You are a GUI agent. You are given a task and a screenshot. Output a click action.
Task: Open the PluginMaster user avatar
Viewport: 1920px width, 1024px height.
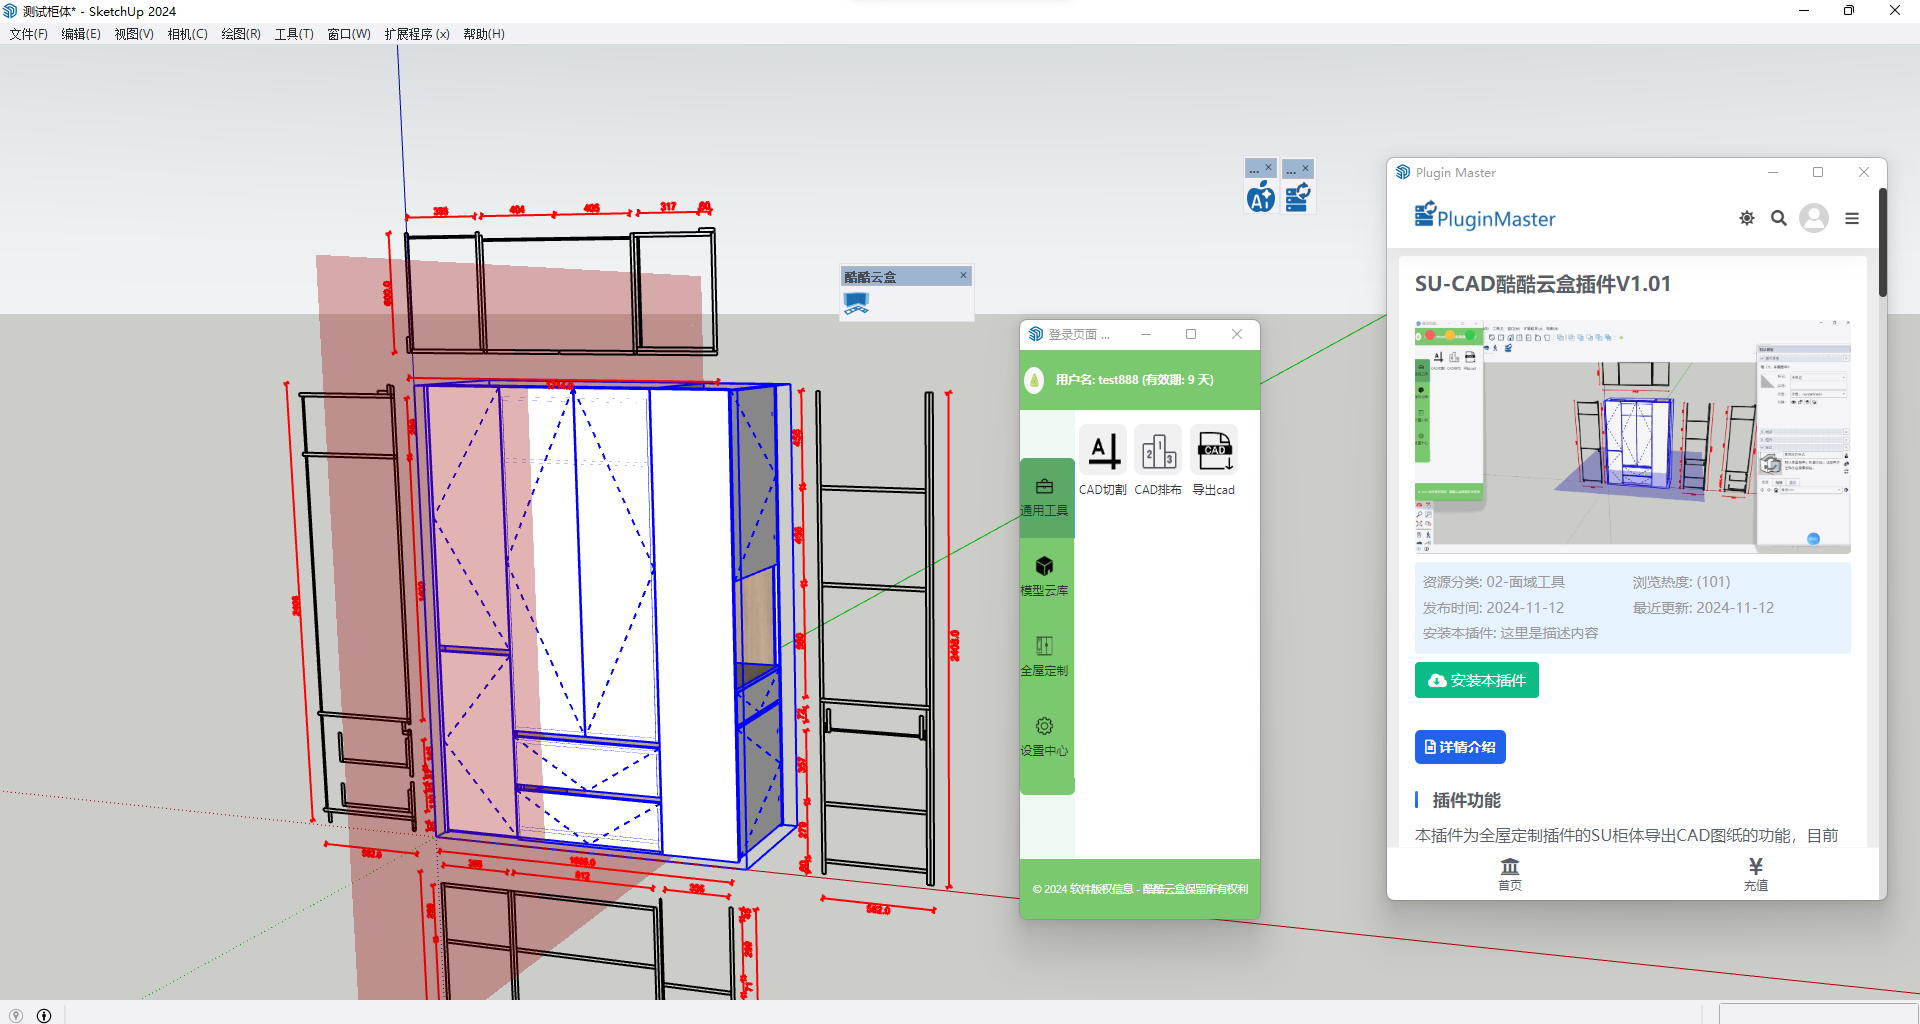(x=1814, y=218)
